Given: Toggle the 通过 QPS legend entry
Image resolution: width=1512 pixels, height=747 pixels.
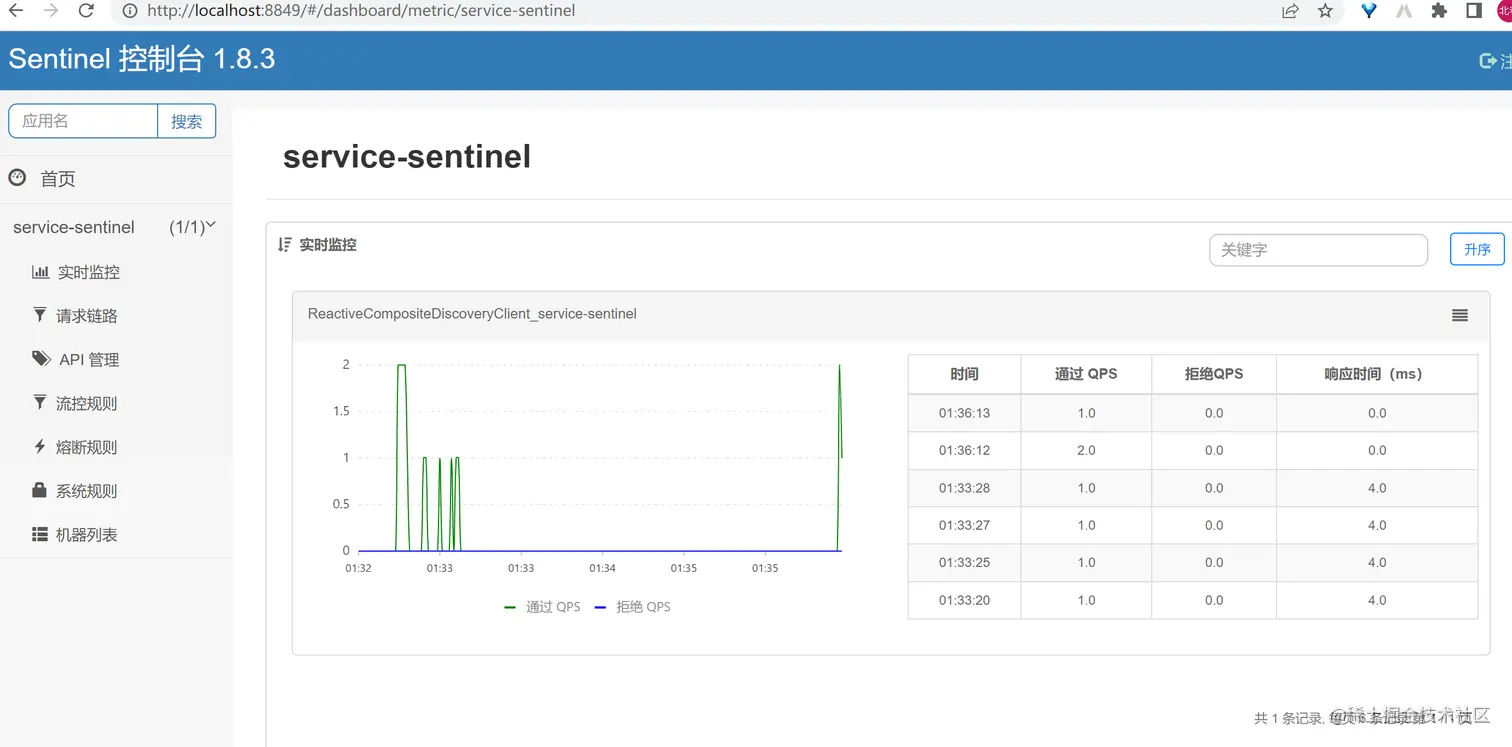Looking at the screenshot, I should click(x=542, y=607).
